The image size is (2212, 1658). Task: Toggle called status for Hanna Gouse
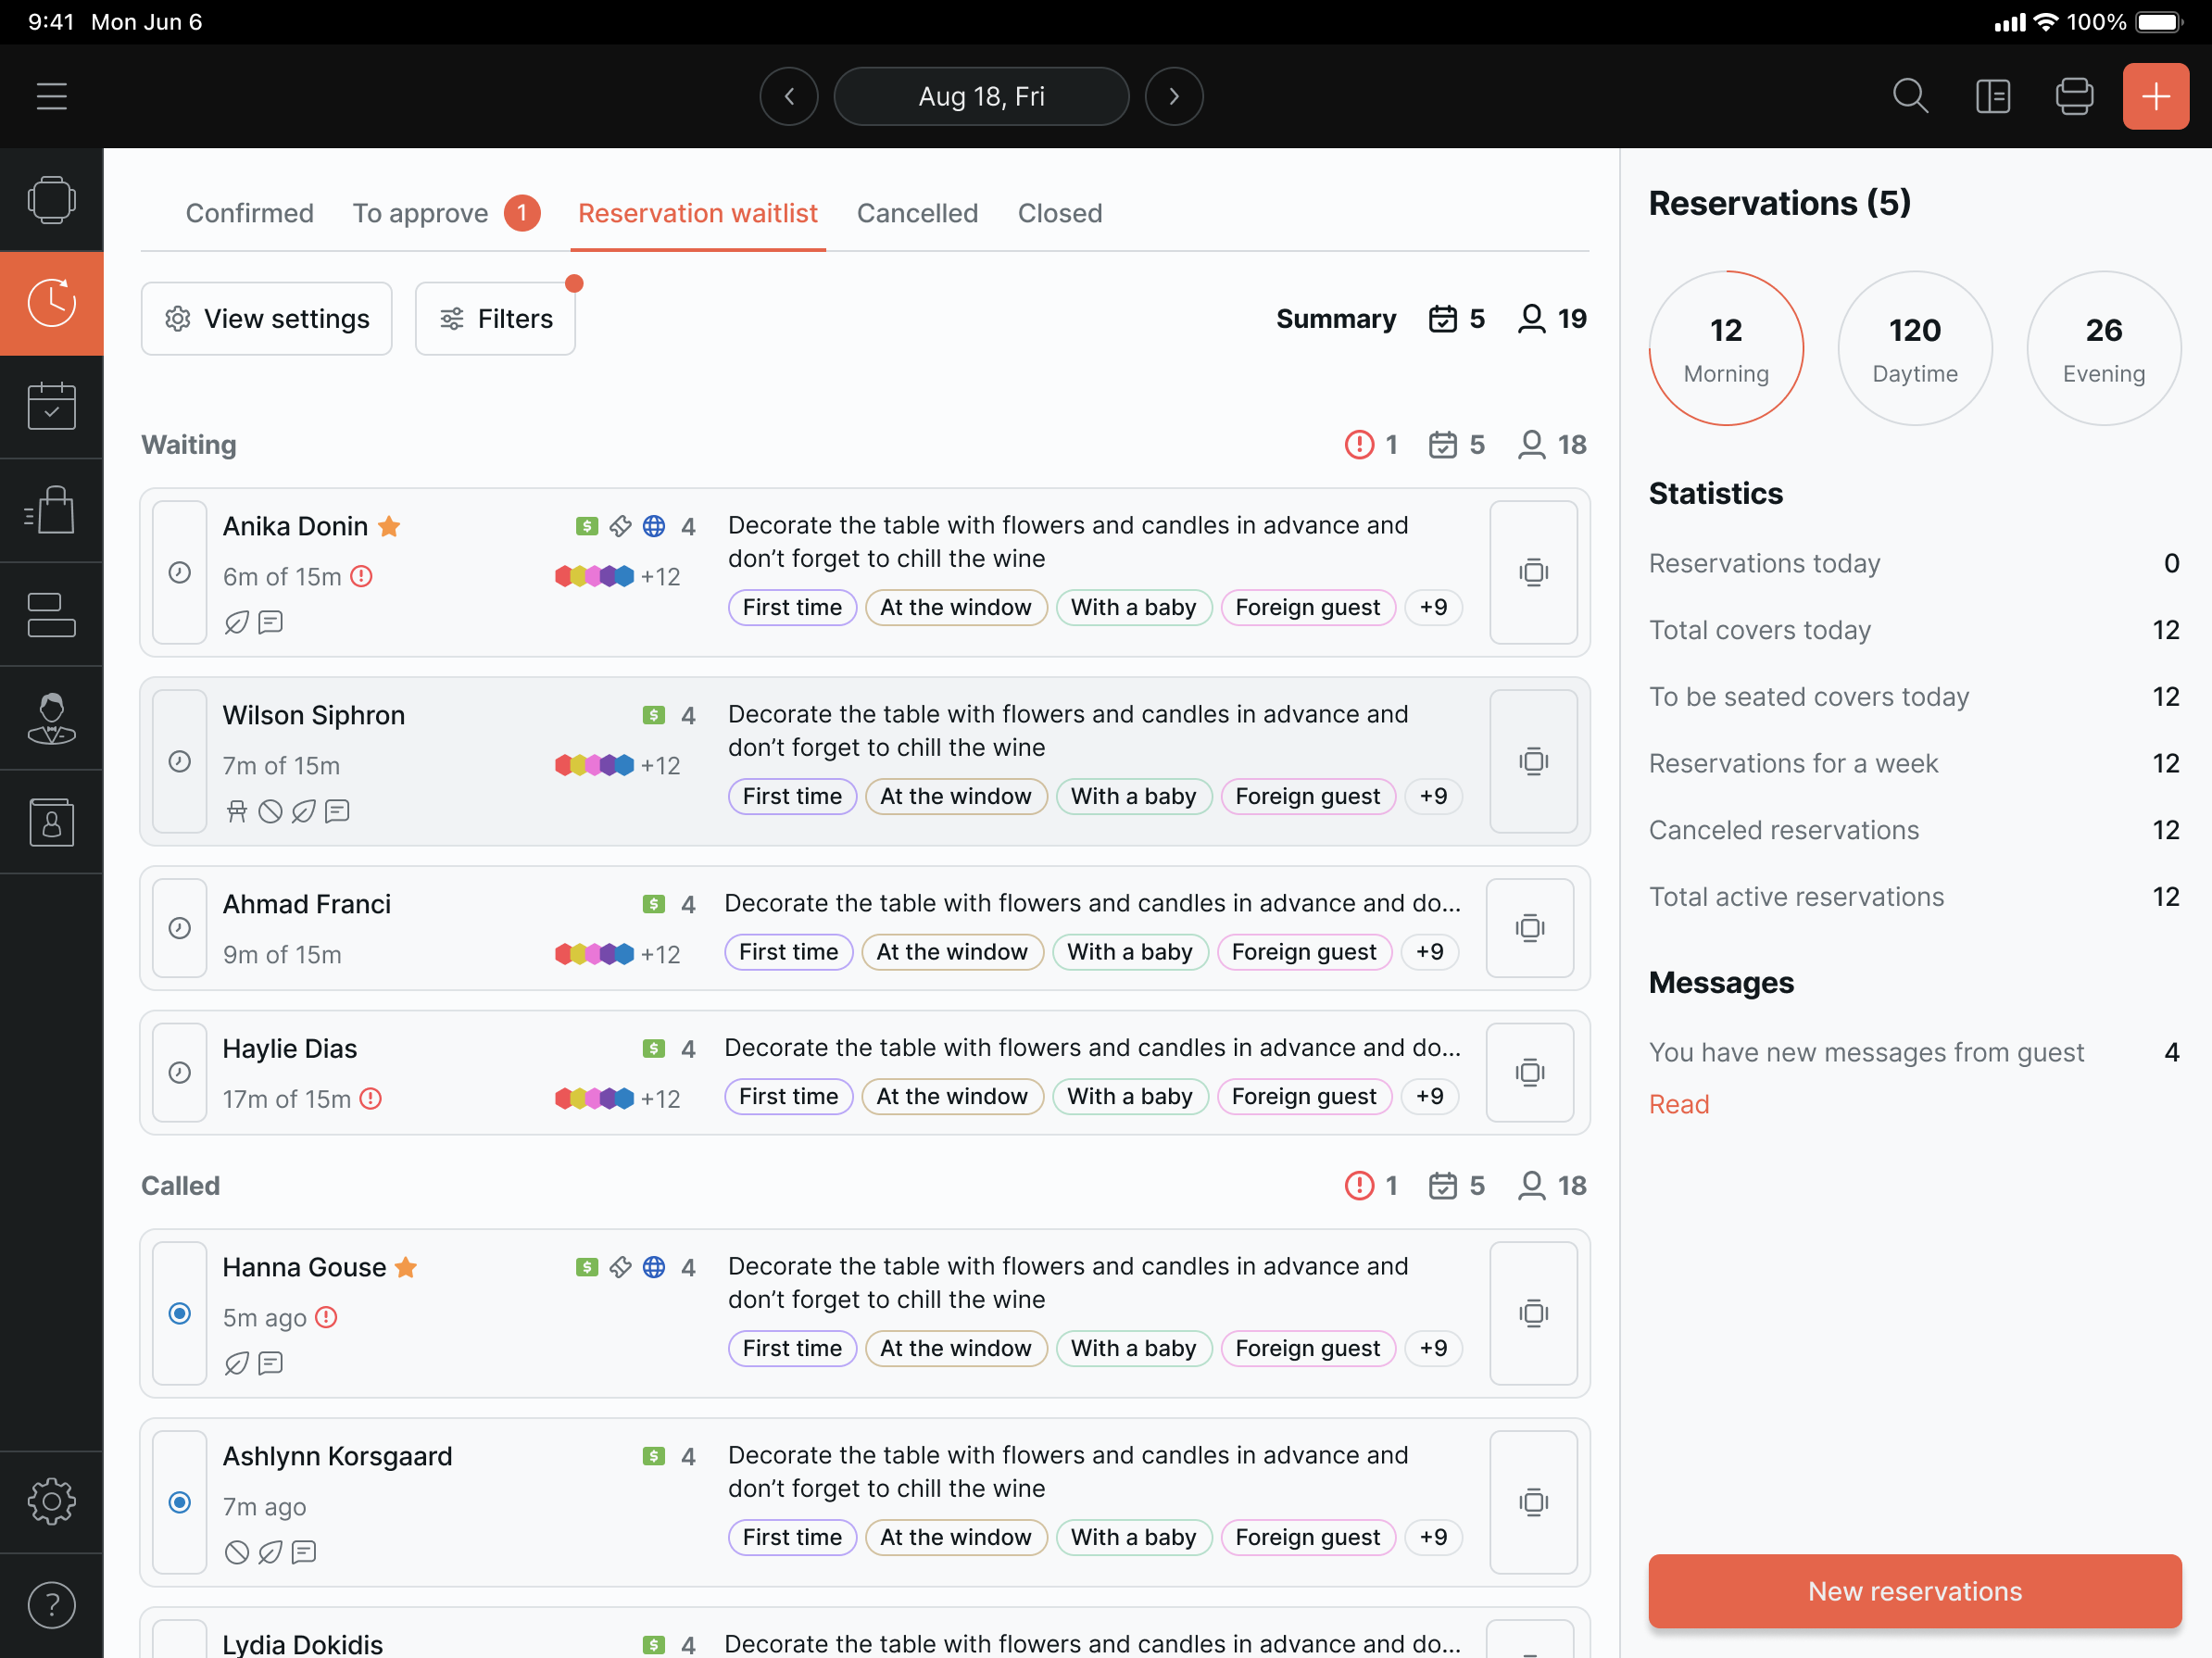click(180, 1313)
